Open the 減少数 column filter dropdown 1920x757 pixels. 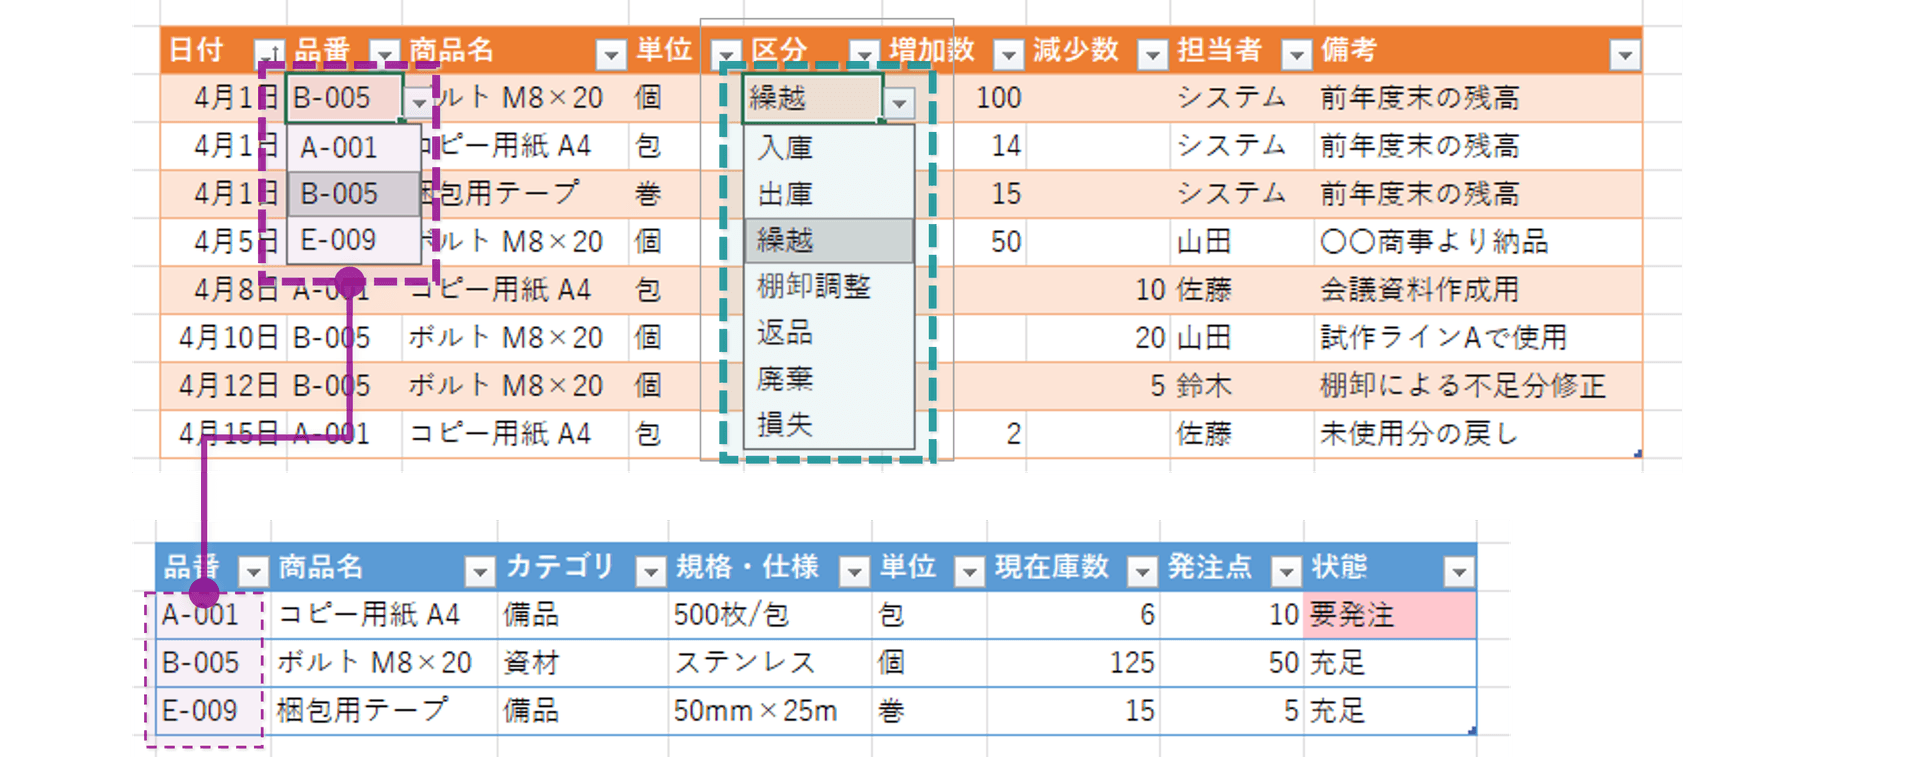tap(1153, 54)
